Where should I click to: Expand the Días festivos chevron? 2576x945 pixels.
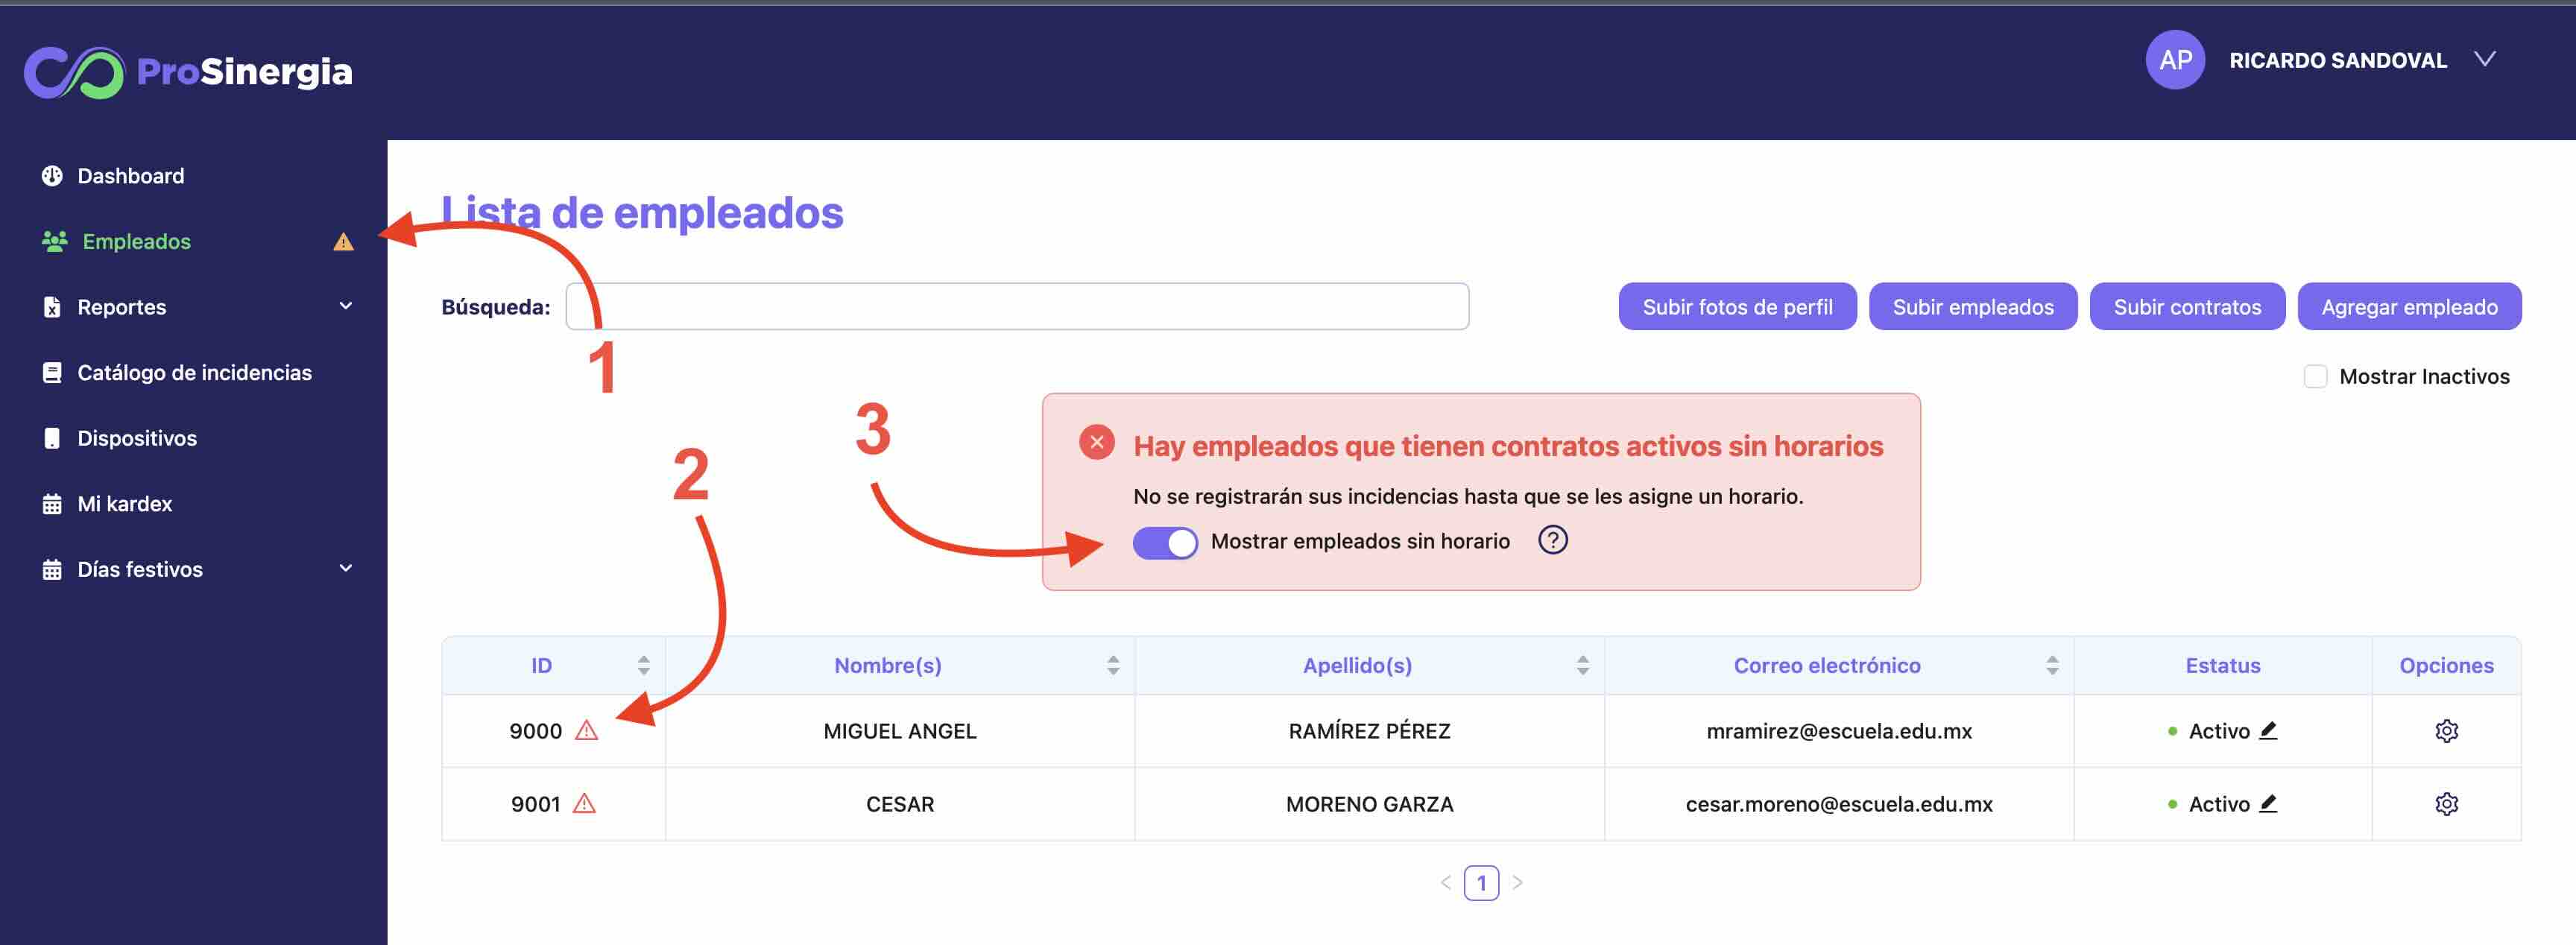[x=346, y=568]
